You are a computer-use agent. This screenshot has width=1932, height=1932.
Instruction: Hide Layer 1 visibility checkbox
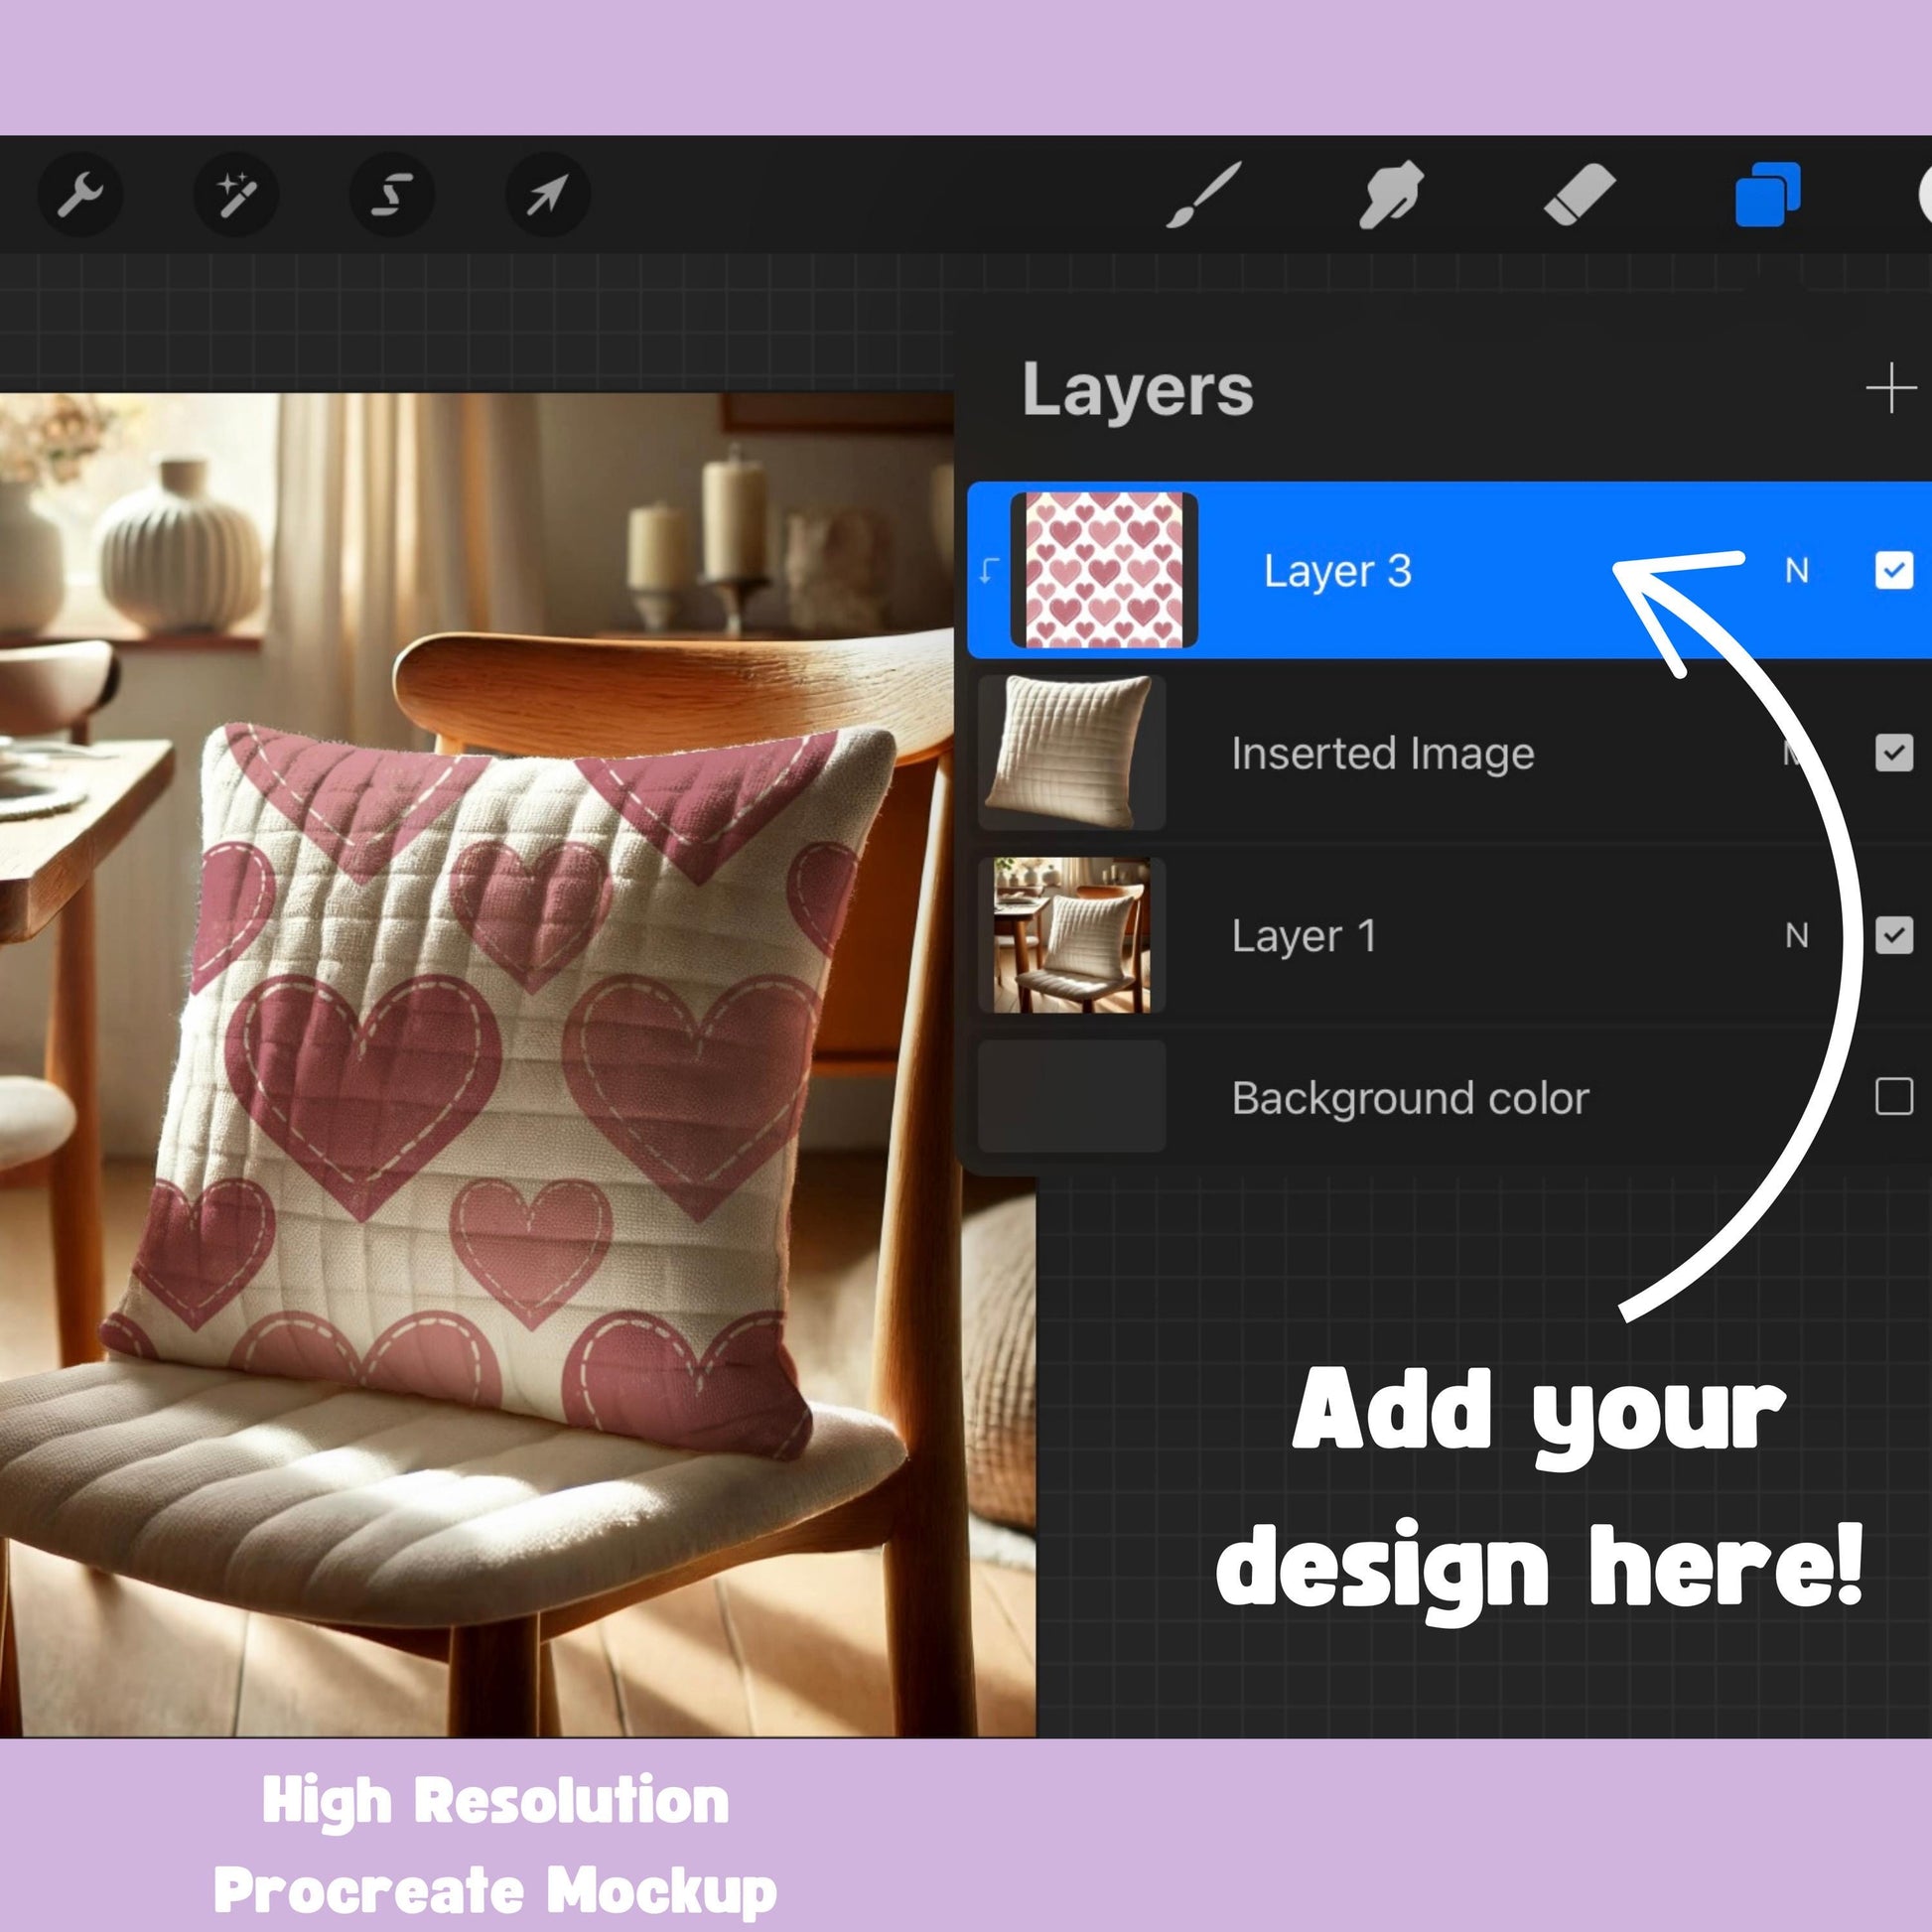pyautogui.click(x=1893, y=936)
